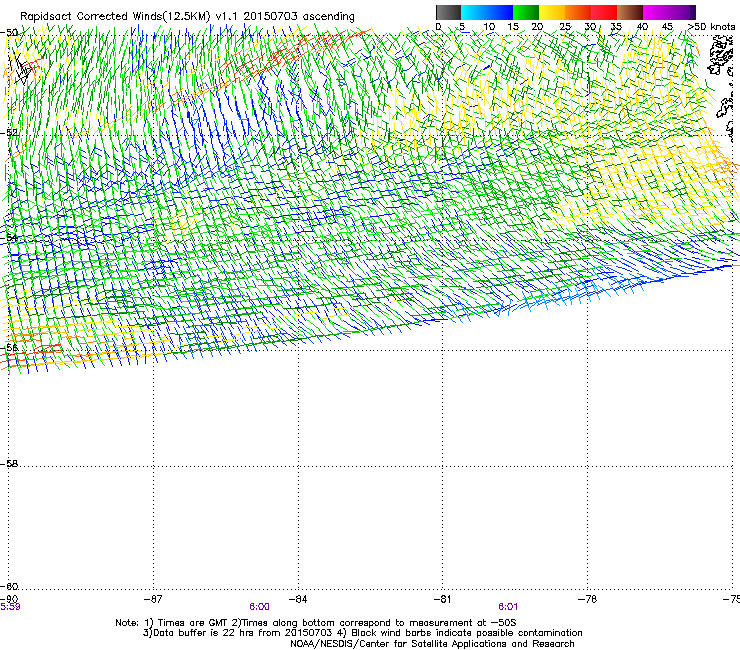Click the -78 longitude axis label
This screenshot has height=650, width=740.
(x=587, y=599)
